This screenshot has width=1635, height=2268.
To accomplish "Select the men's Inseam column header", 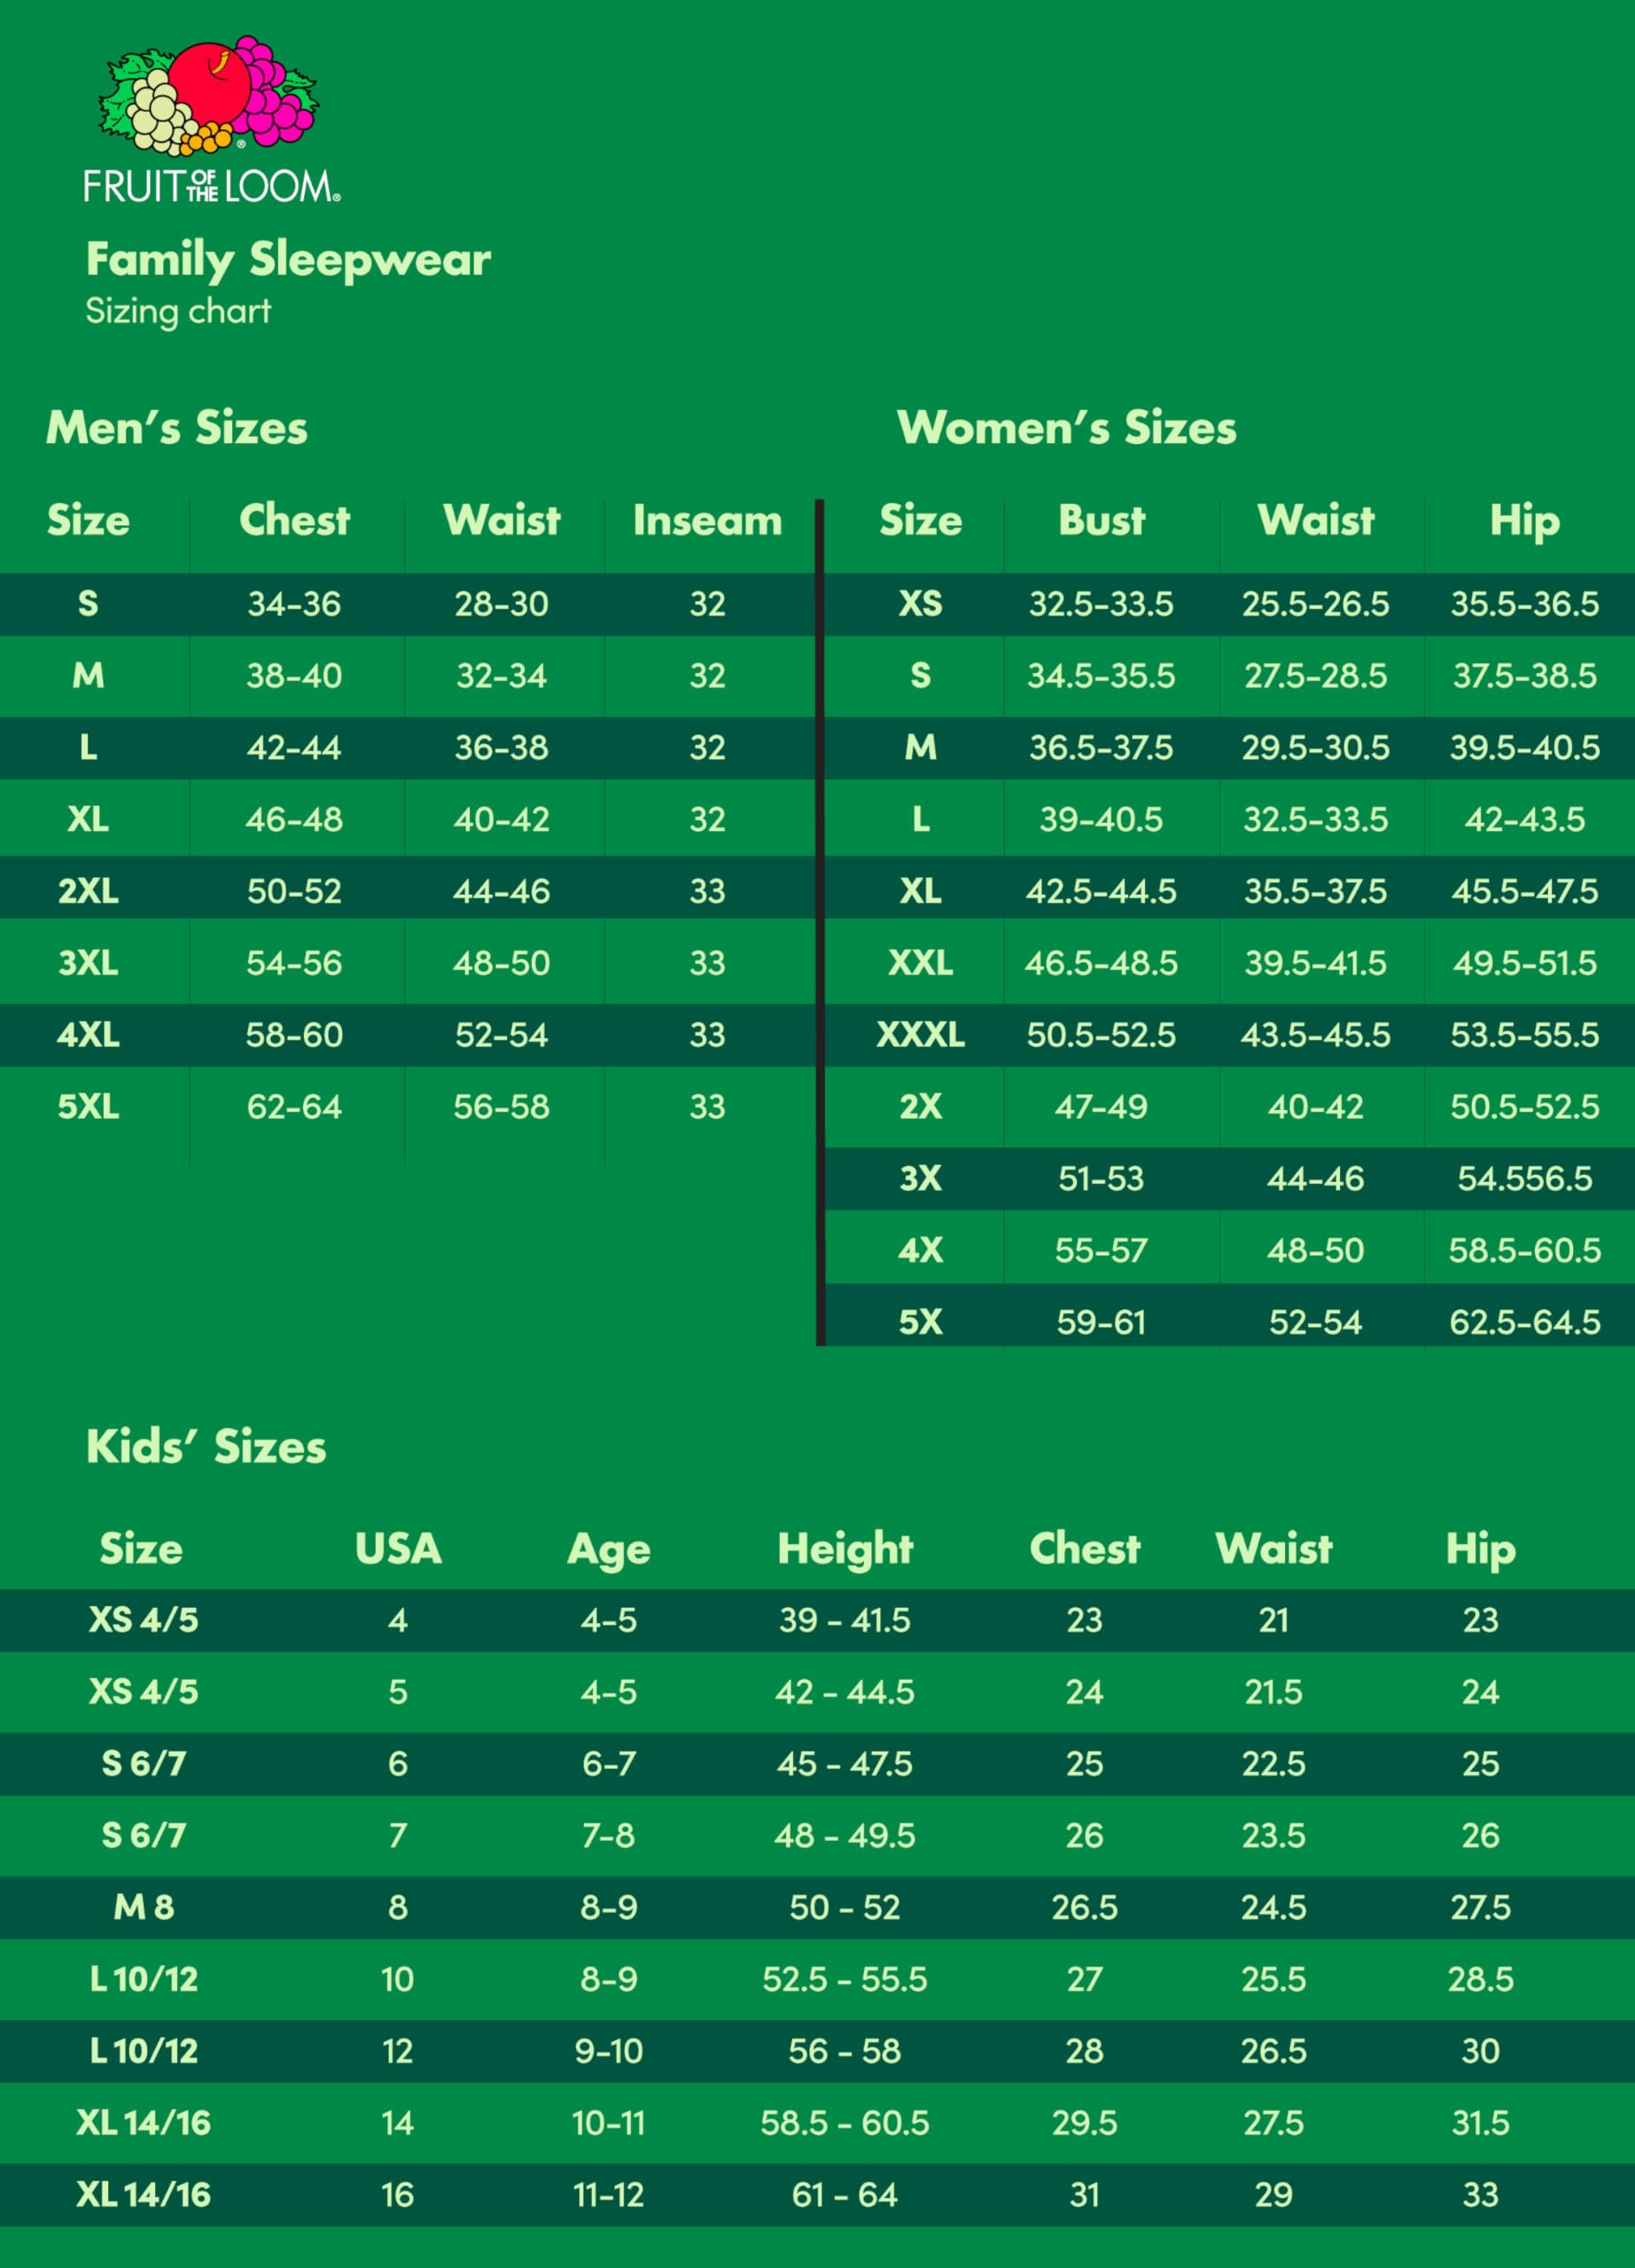I will [707, 521].
